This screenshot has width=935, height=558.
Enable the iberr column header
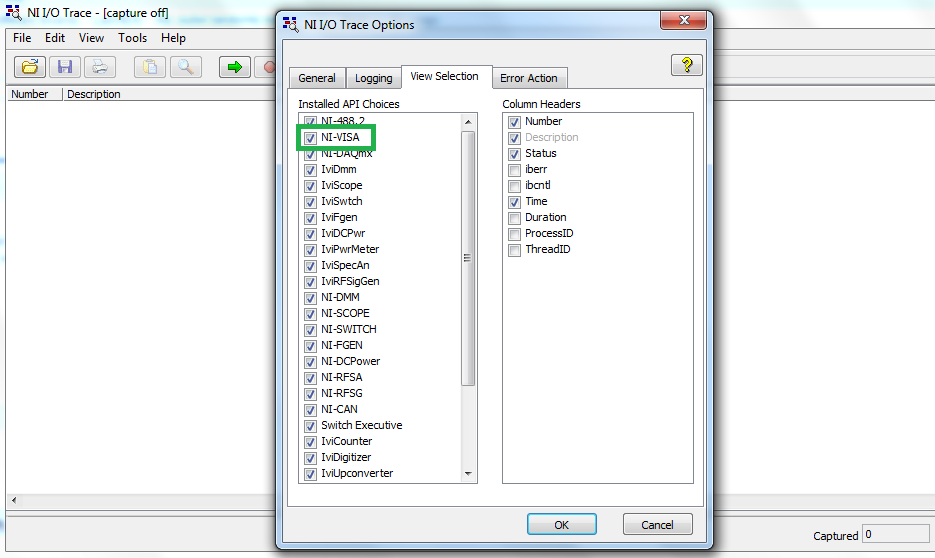[514, 170]
